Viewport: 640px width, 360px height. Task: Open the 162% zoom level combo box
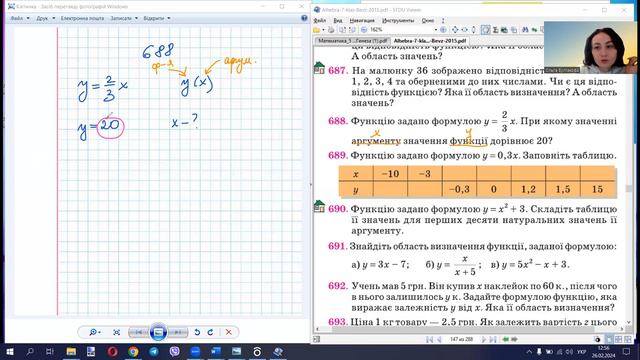(x=403, y=30)
